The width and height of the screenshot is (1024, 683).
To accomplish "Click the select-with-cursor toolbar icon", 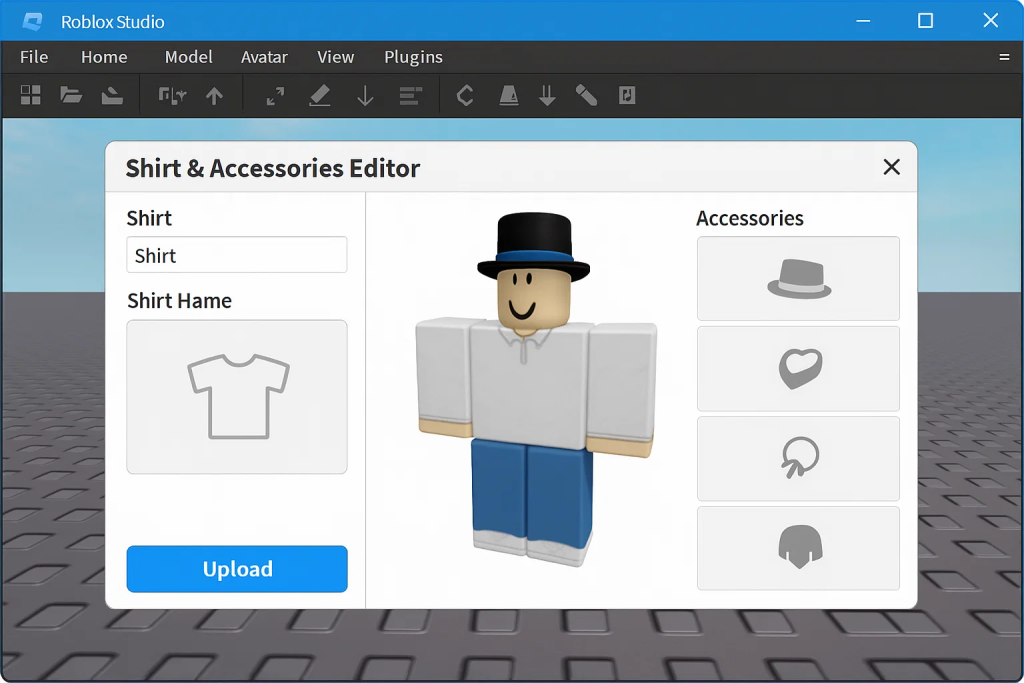I will 172,96.
